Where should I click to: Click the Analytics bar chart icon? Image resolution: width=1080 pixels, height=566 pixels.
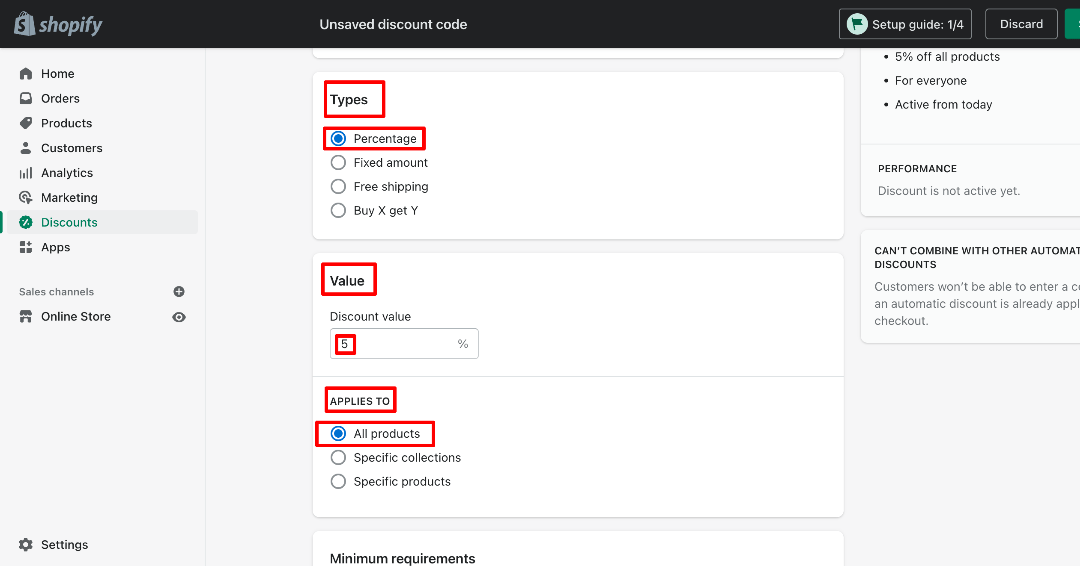(26, 173)
